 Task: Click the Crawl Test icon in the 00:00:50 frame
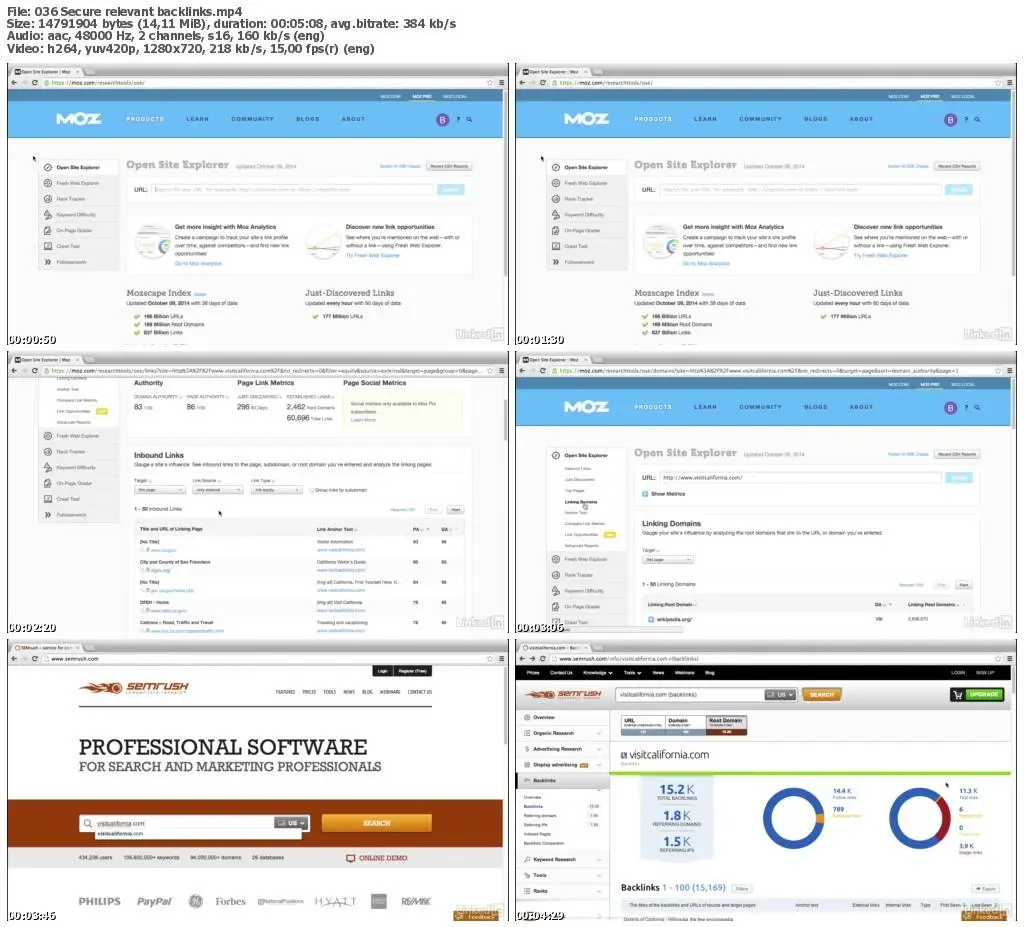48,246
